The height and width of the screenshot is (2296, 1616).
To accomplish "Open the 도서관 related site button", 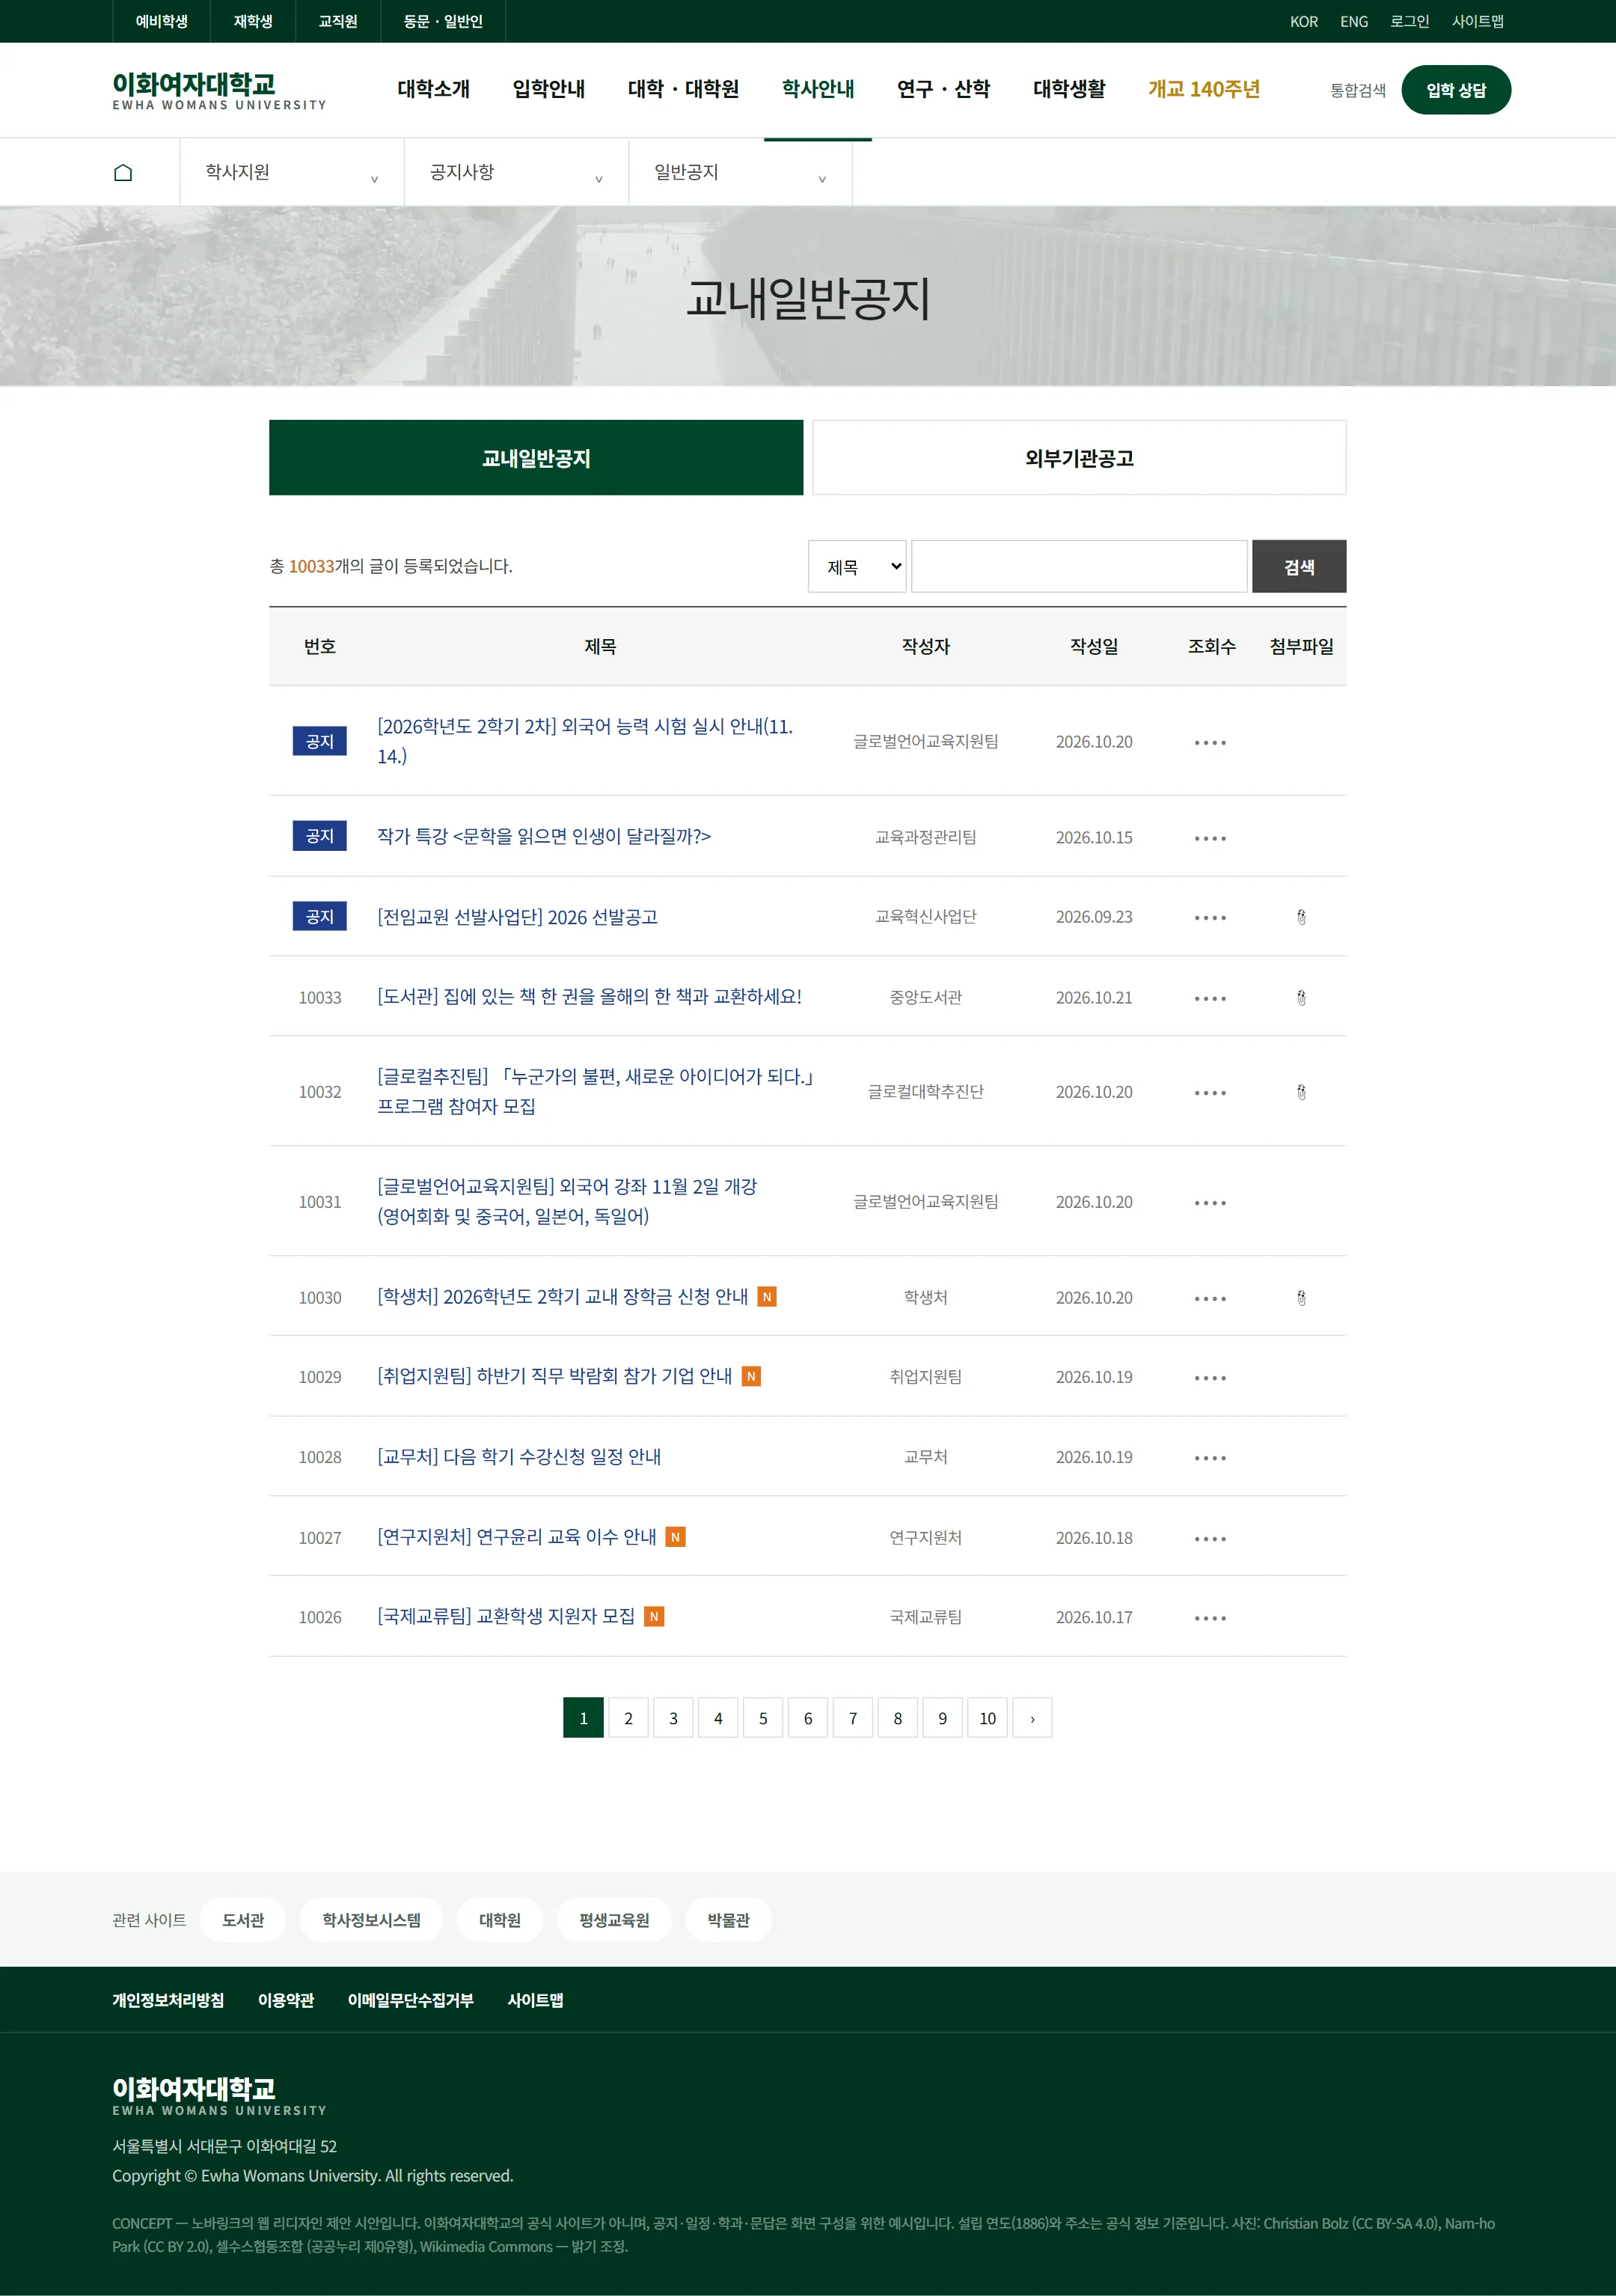I will coord(243,1920).
